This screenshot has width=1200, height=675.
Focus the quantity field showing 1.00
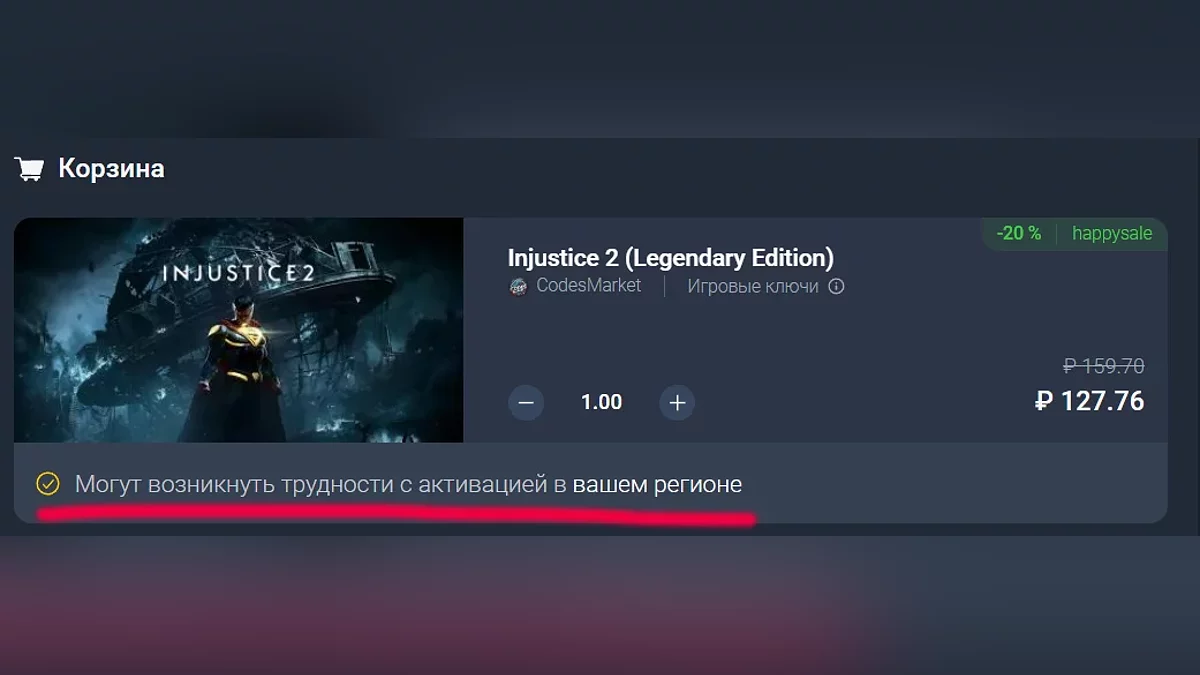pos(602,402)
